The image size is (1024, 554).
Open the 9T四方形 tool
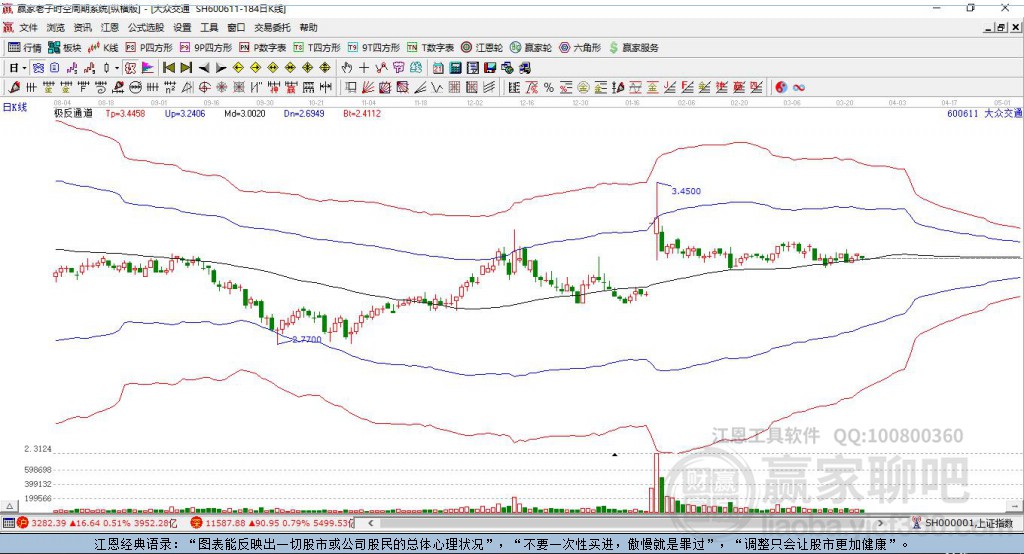click(374, 48)
